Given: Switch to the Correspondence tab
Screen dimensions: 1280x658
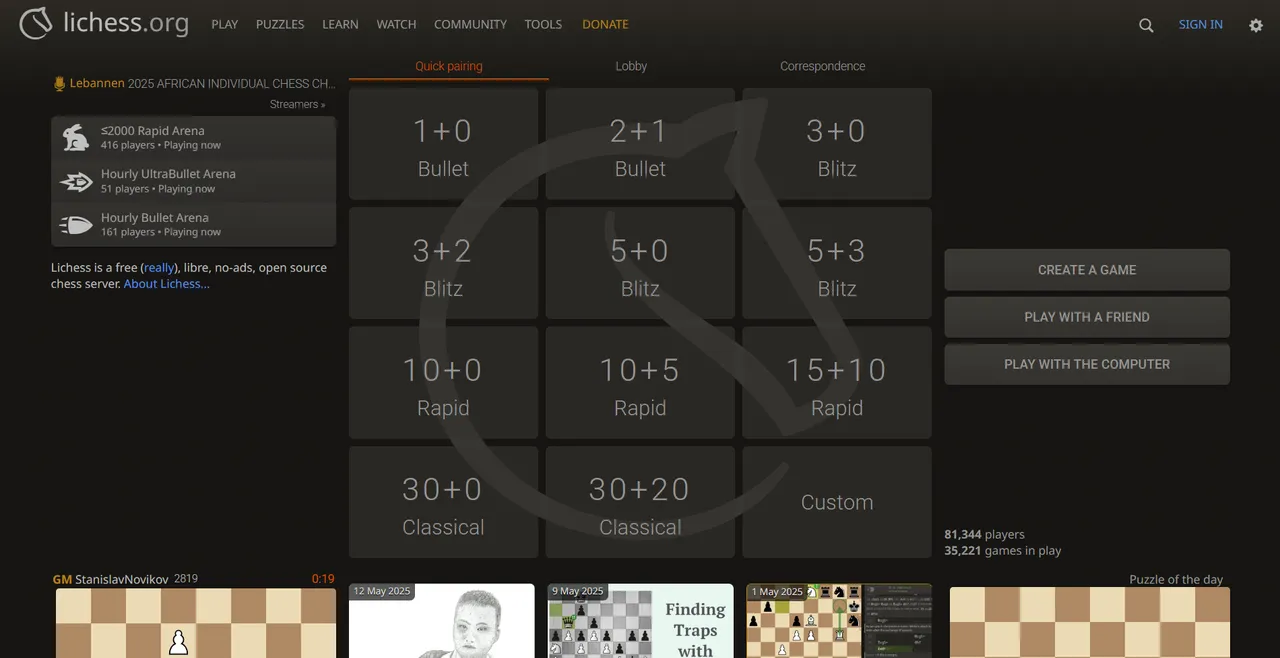Looking at the screenshot, I should [823, 66].
